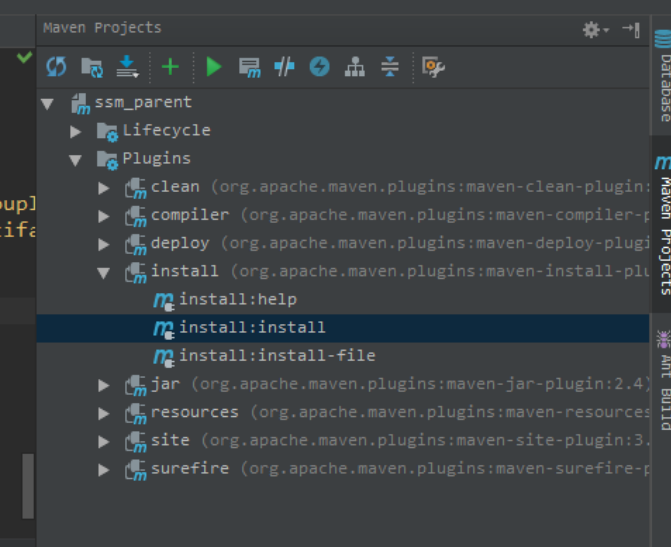Screen dimensions: 671x547
Task: Click the Plugins folder gear icon
Action: (107, 160)
